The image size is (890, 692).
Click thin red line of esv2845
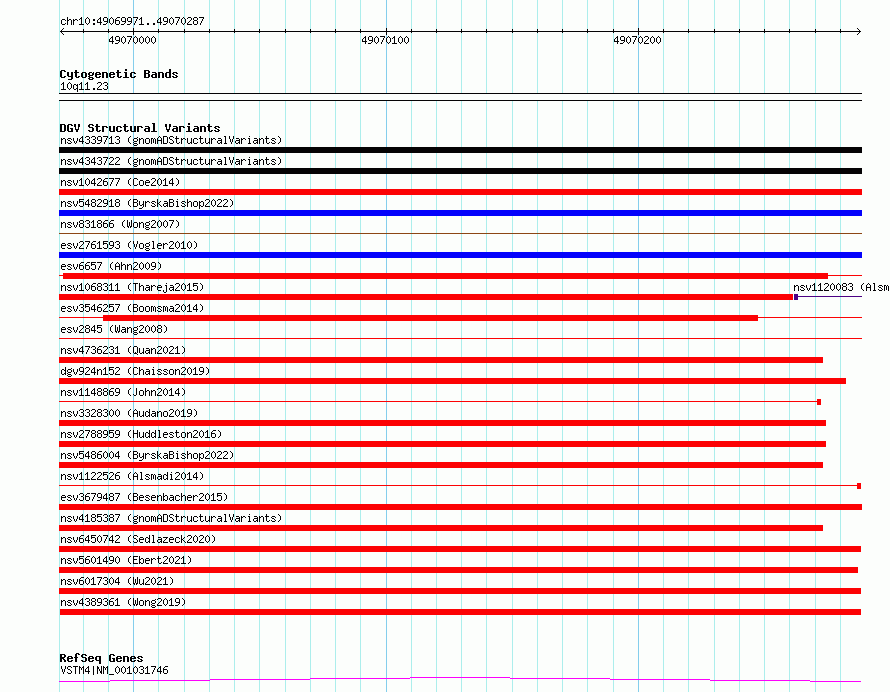click(460, 338)
